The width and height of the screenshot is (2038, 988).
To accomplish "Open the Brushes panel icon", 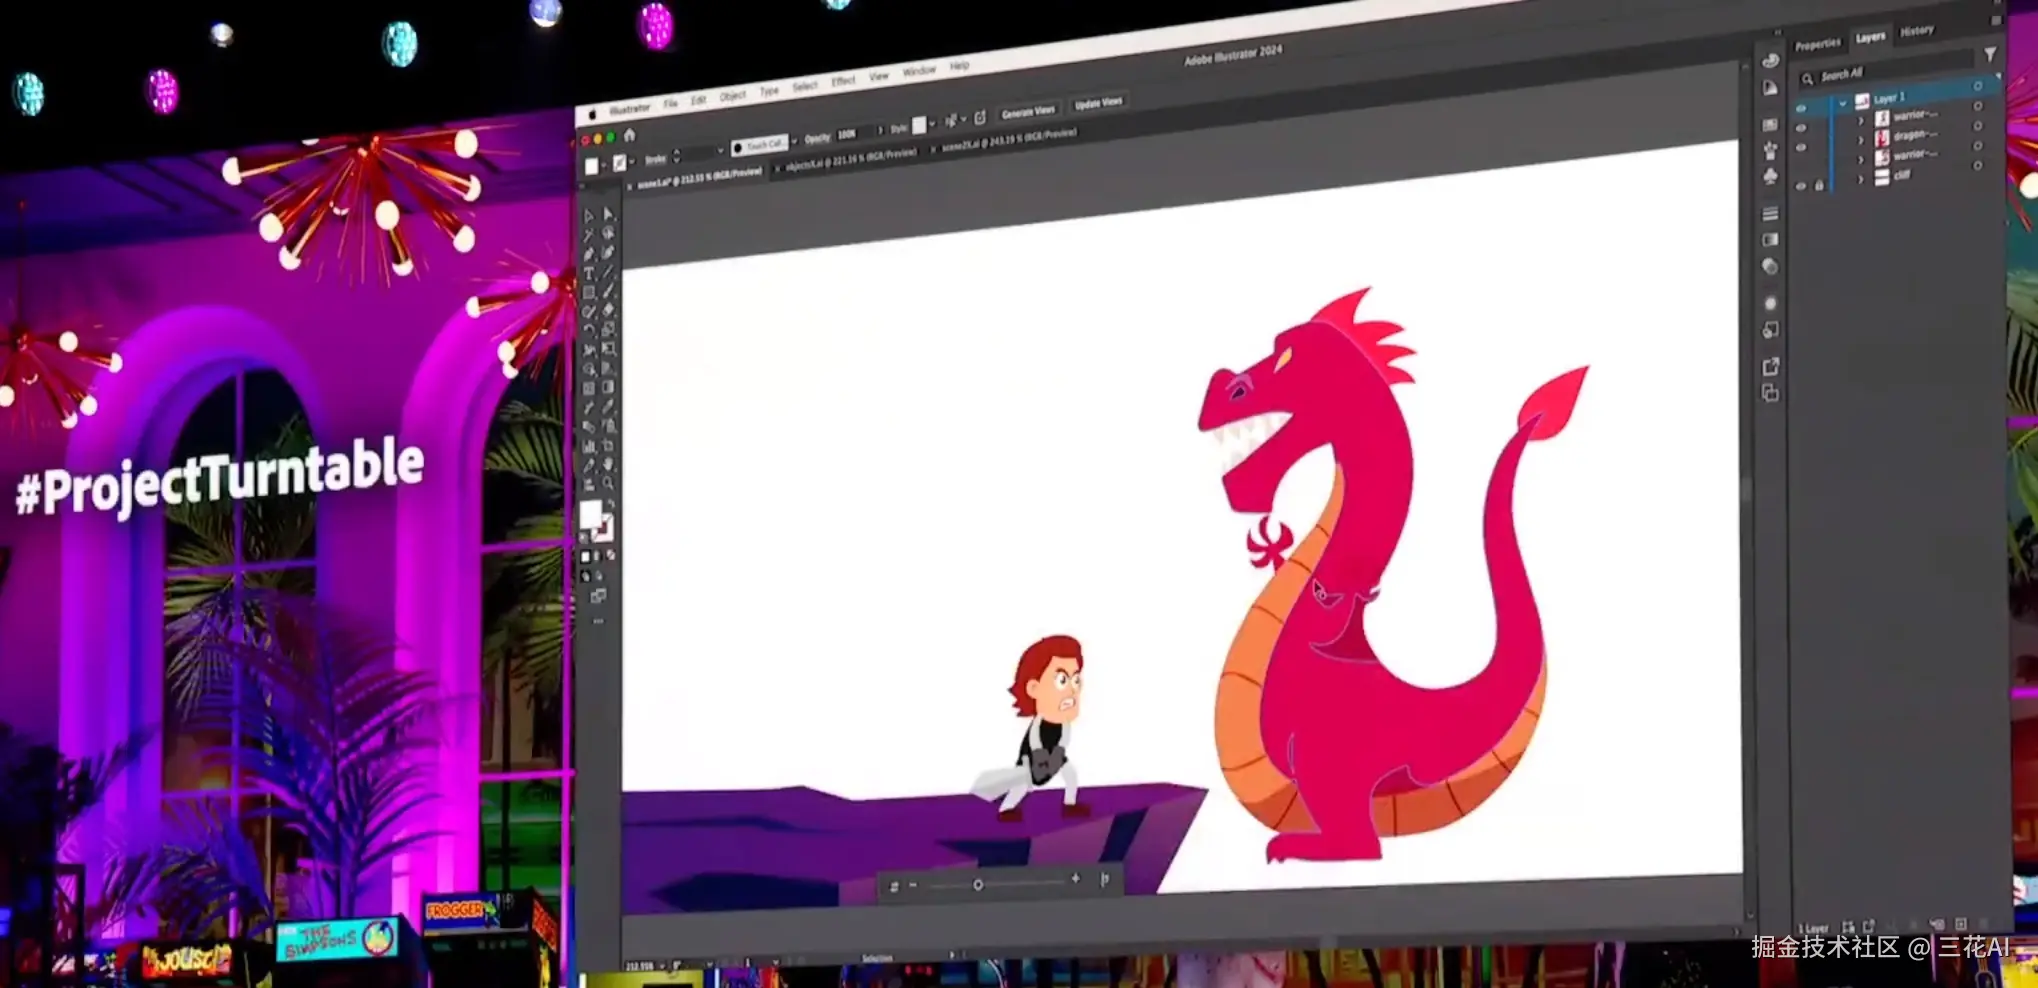I will 1770,151.
